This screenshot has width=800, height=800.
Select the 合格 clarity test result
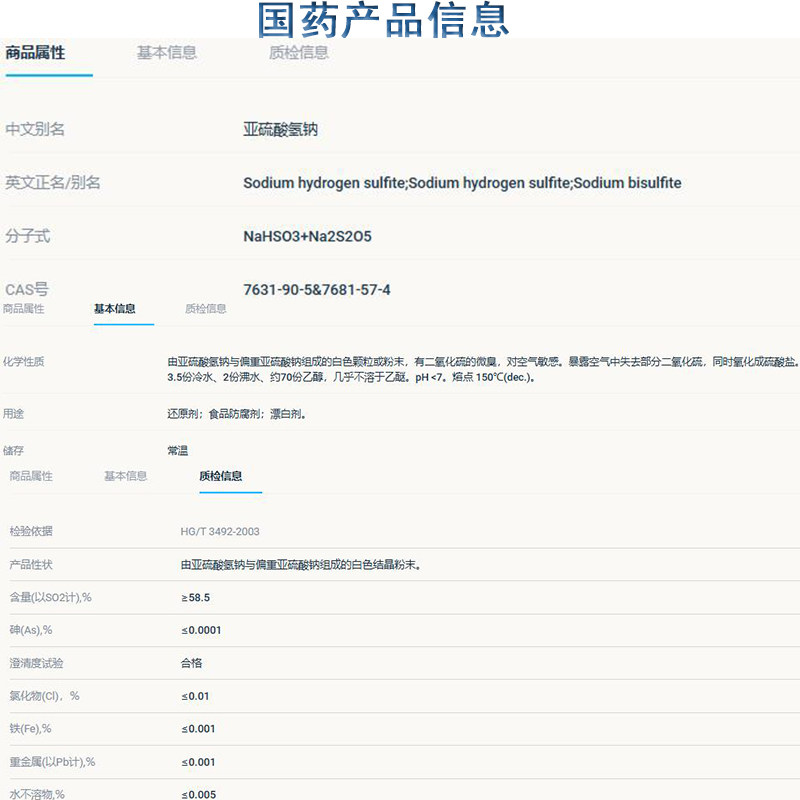click(x=192, y=663)
